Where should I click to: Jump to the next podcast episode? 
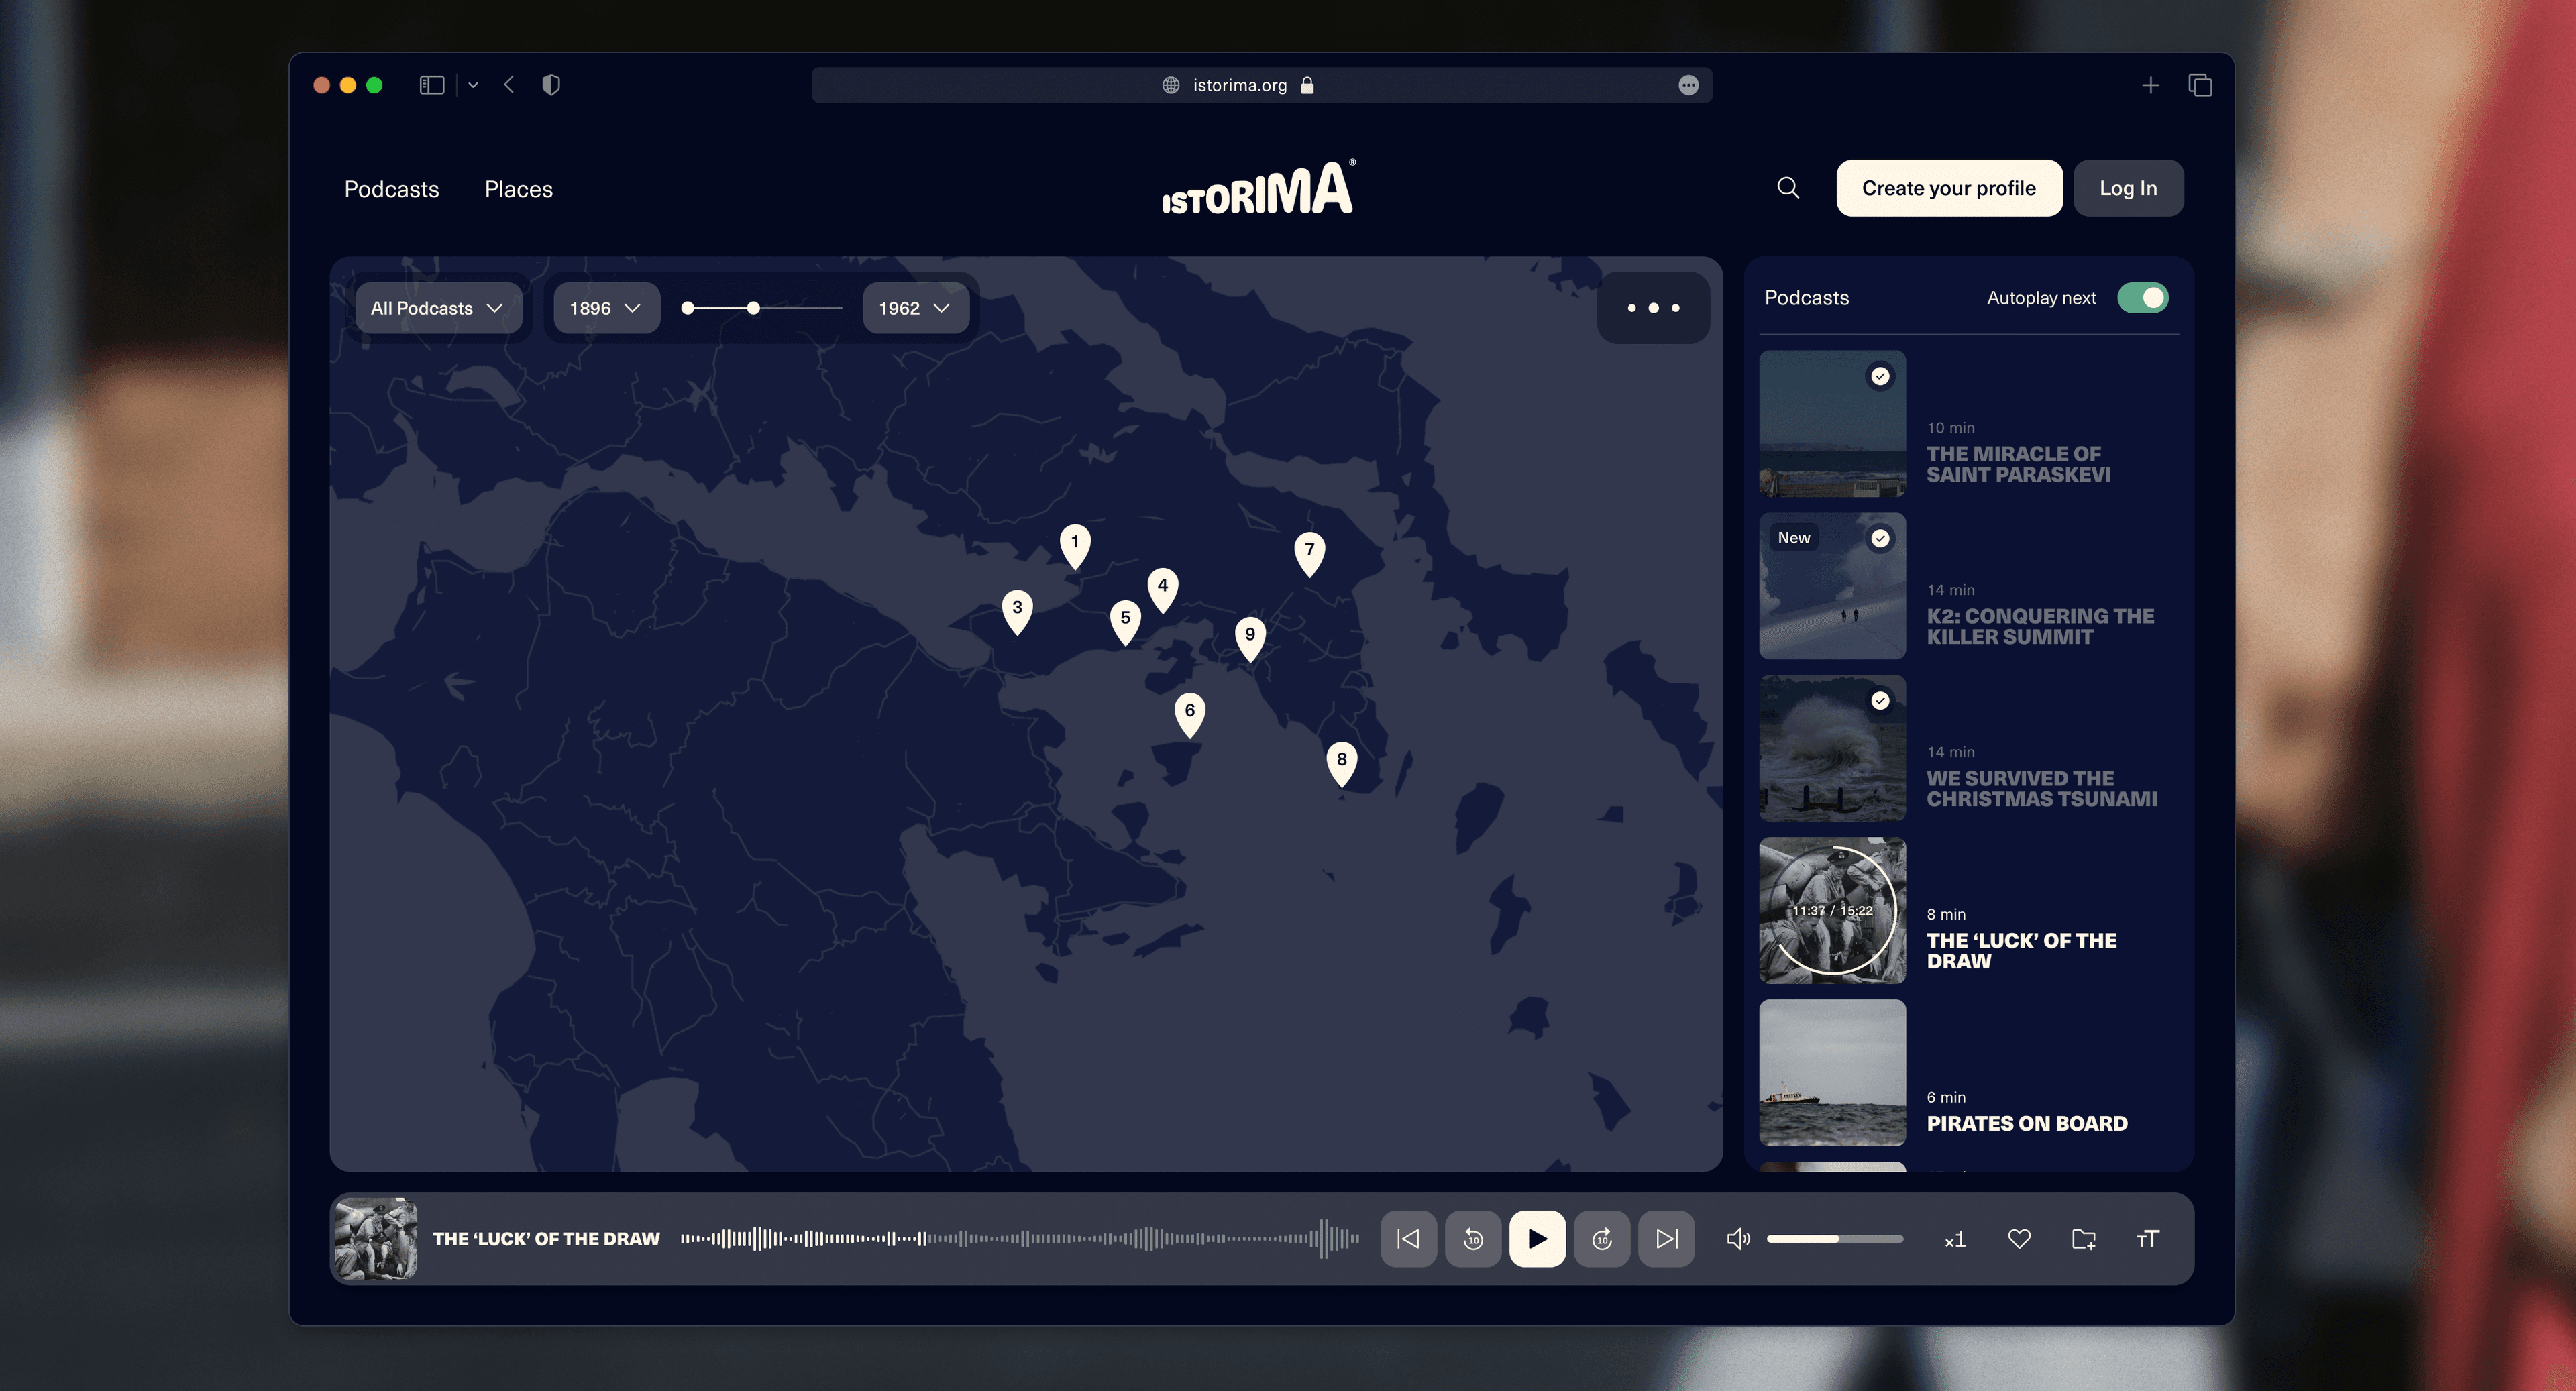1665,1238
